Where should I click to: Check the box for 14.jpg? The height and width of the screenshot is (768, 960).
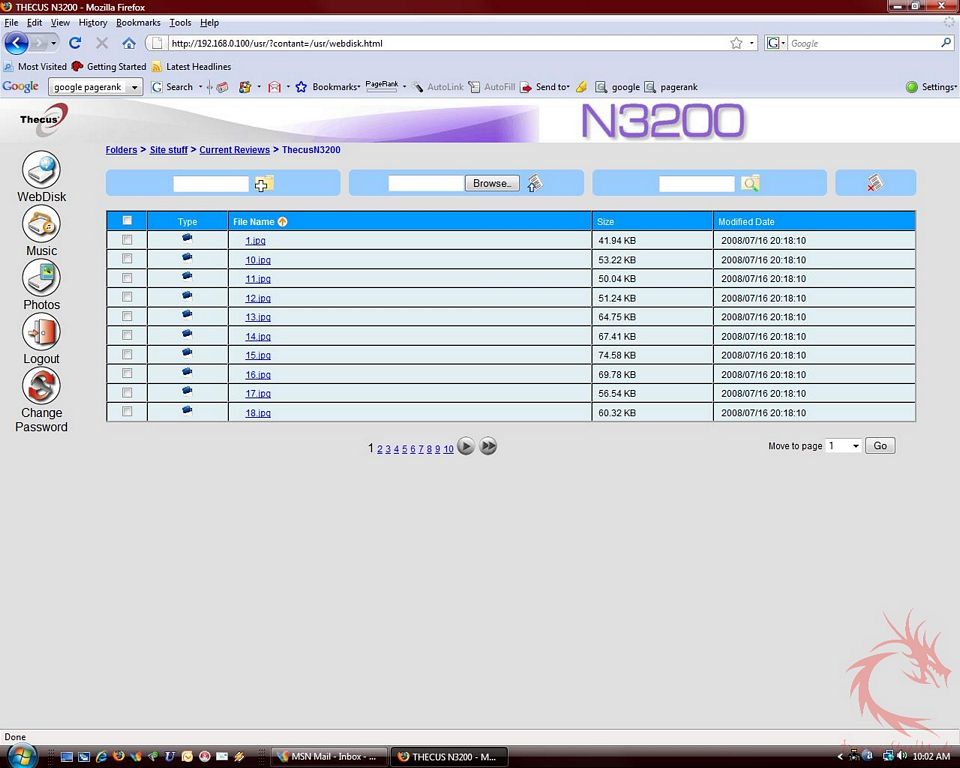click(x=127, y=335)
